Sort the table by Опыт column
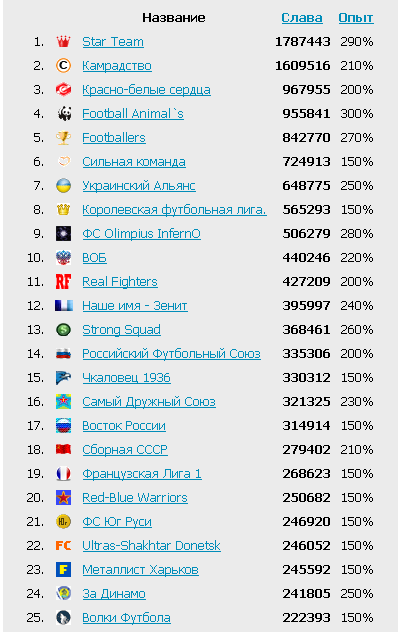 point(356,18)
